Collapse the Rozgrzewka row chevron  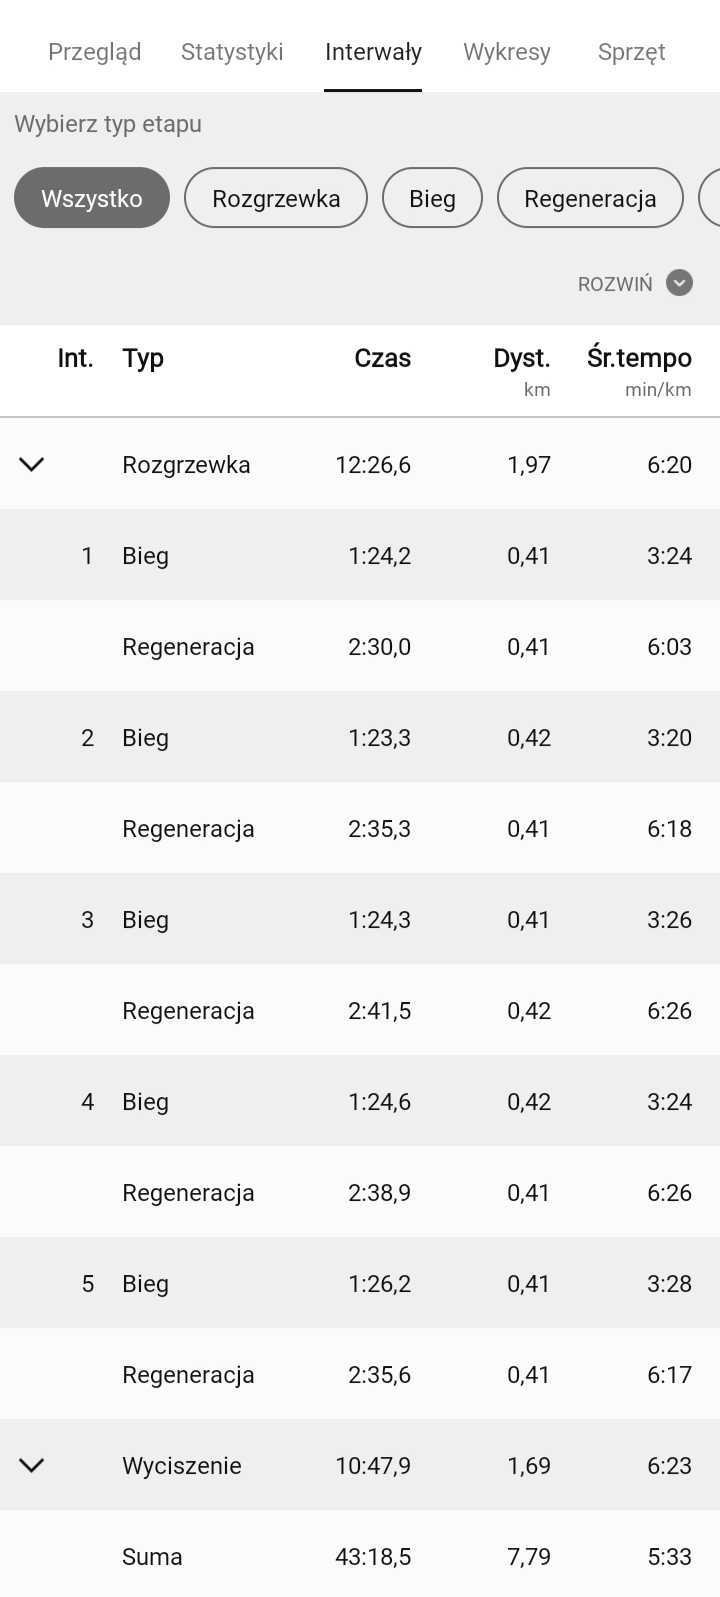click(32, 464)
